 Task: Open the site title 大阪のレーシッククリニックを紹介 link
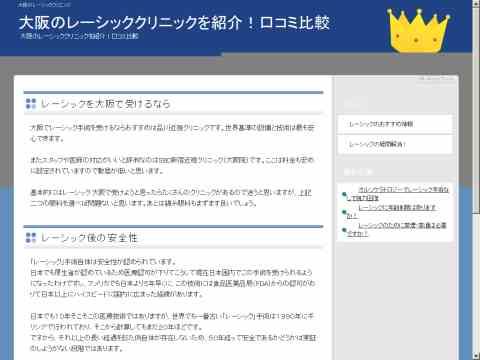click(x=174, y=23)
